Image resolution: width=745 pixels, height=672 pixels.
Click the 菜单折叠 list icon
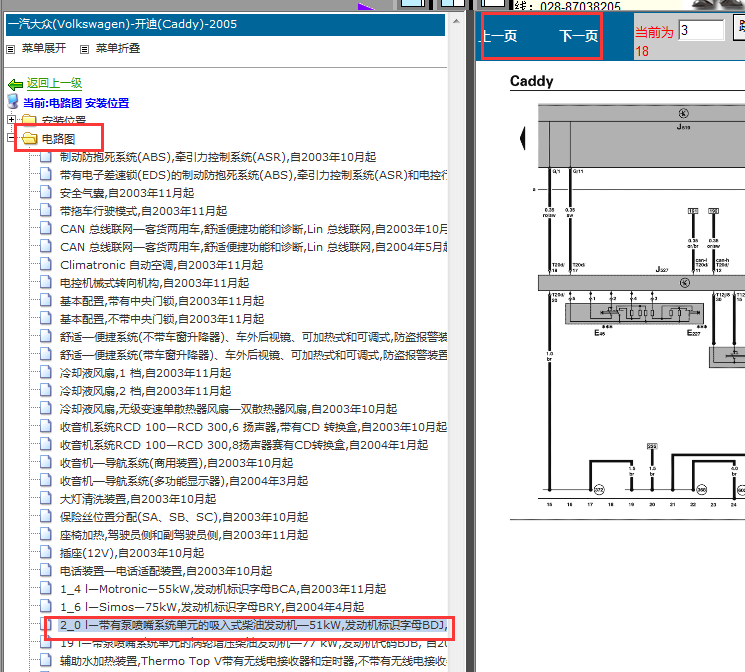85,49
